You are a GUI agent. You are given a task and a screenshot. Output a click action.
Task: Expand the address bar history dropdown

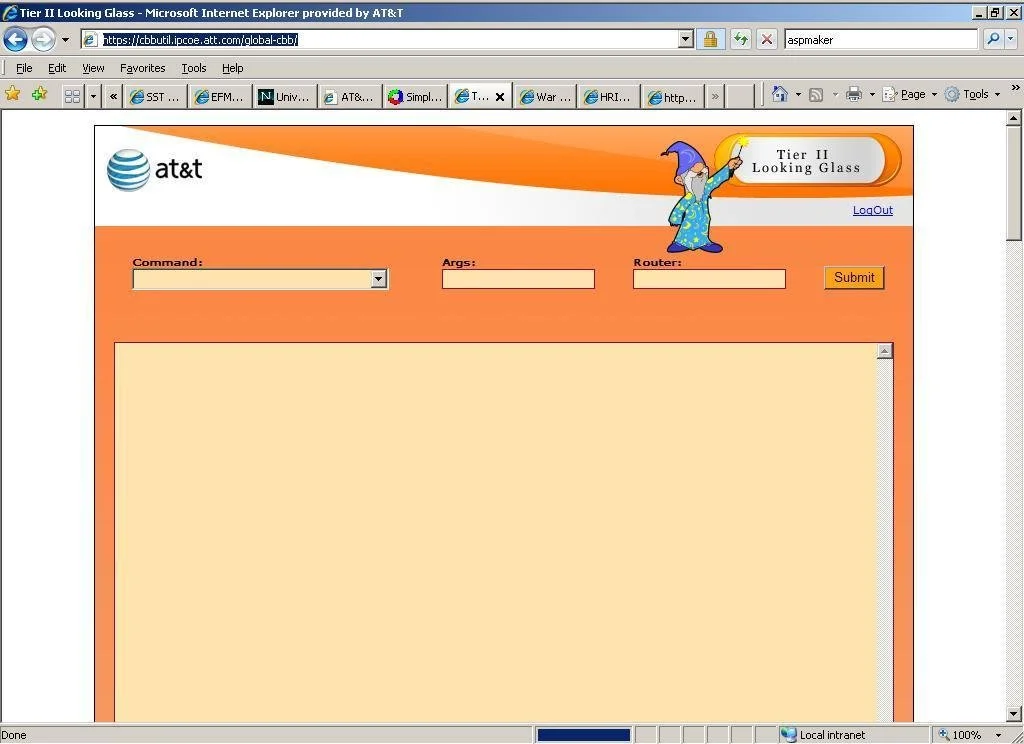tap(685, 40)
